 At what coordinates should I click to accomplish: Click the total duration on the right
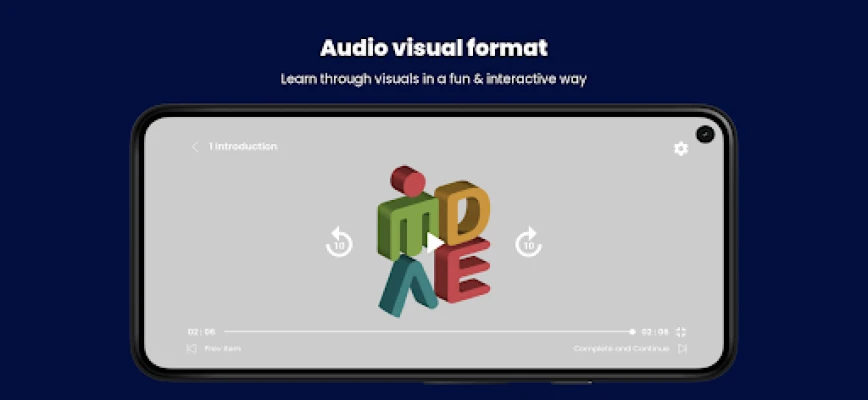pyautogui.click(x=654, y=331)
